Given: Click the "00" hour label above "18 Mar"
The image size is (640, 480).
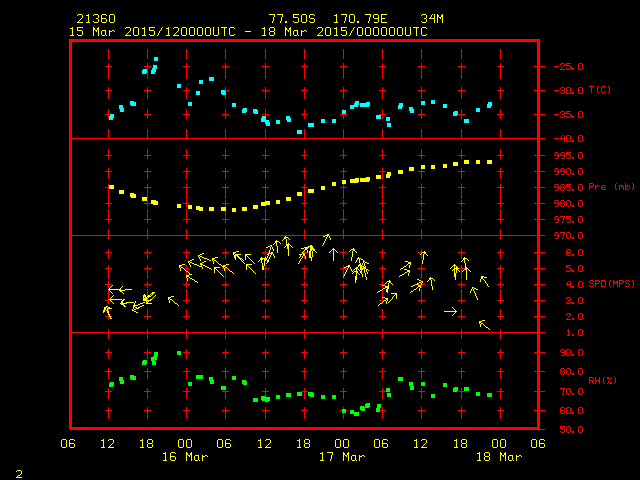Looking at the screenshot, I should point(499,444).
